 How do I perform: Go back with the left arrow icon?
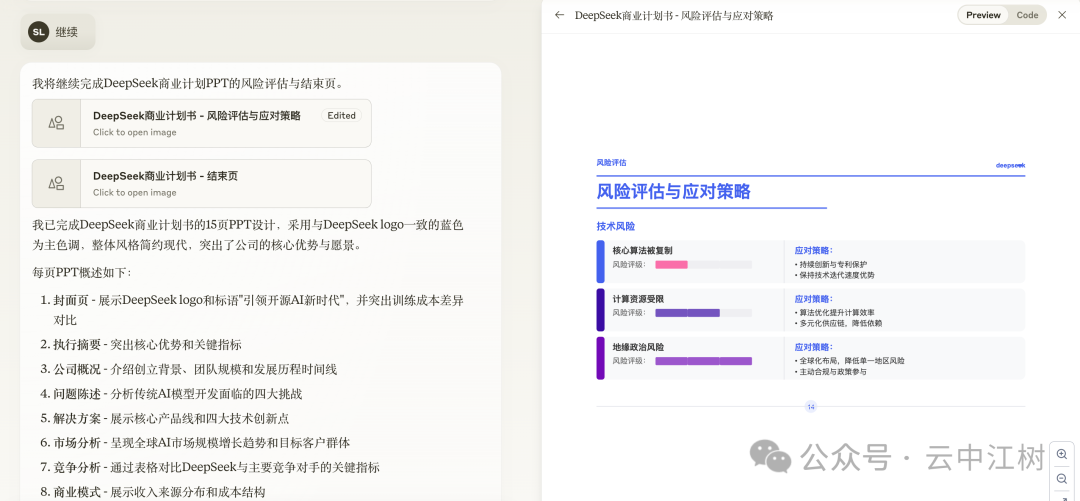pyautogui.click(x=559, y=15)
